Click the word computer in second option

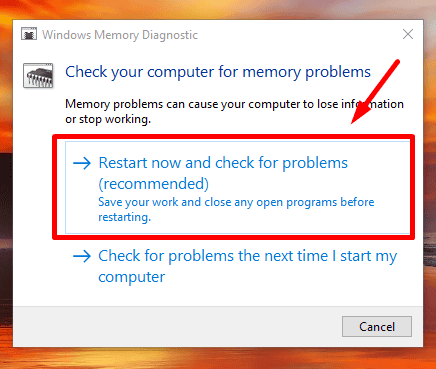(x=132, y=277)
